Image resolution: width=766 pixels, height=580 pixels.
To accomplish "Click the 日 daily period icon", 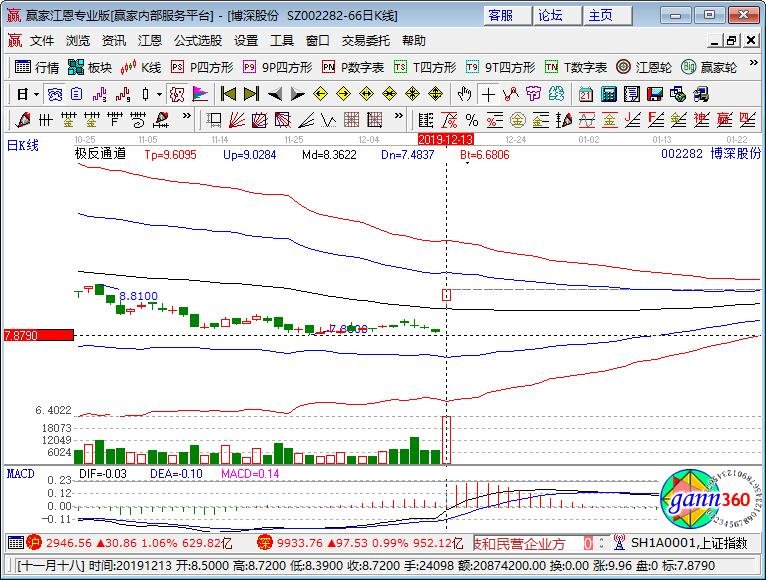I will pyautogui.click(x=22, y=94).
